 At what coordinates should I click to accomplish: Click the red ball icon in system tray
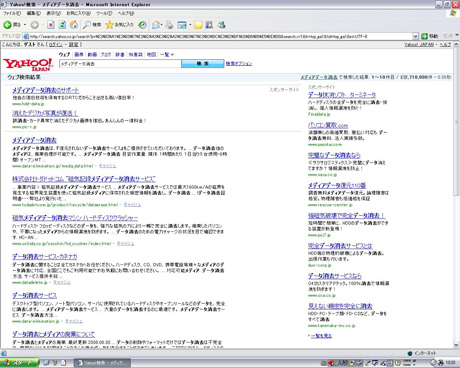coord(331,363)
